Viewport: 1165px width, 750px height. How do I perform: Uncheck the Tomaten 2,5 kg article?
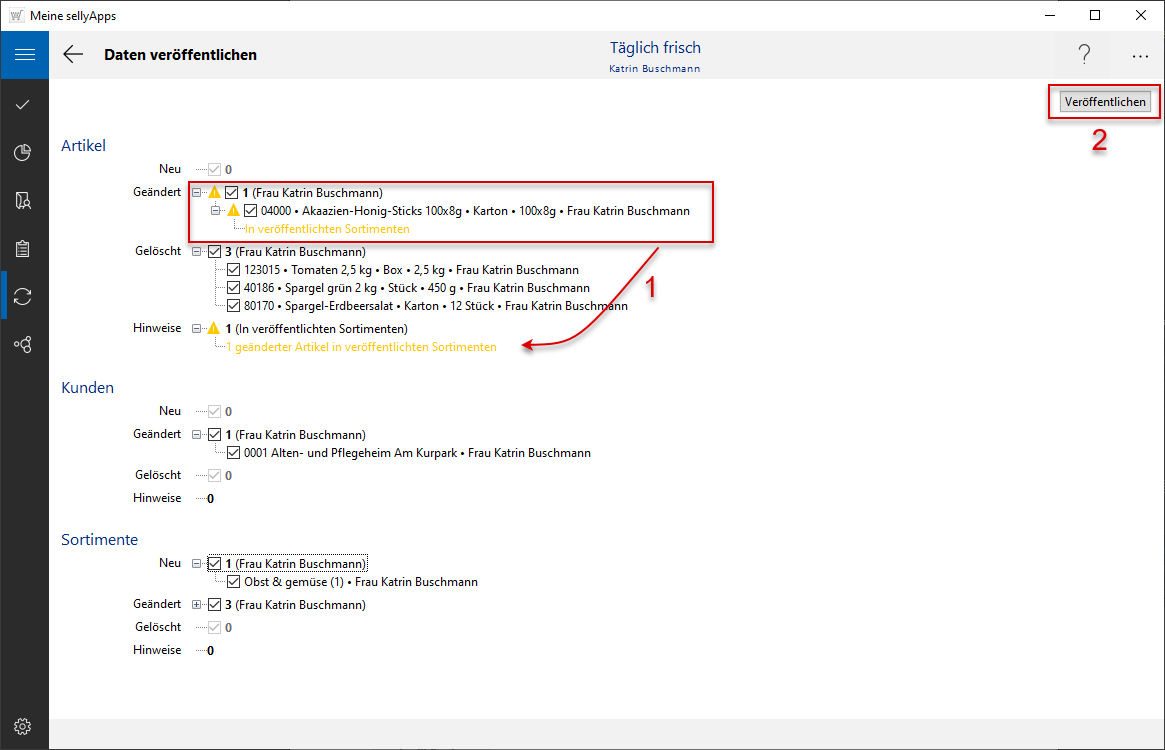point(234,270)
